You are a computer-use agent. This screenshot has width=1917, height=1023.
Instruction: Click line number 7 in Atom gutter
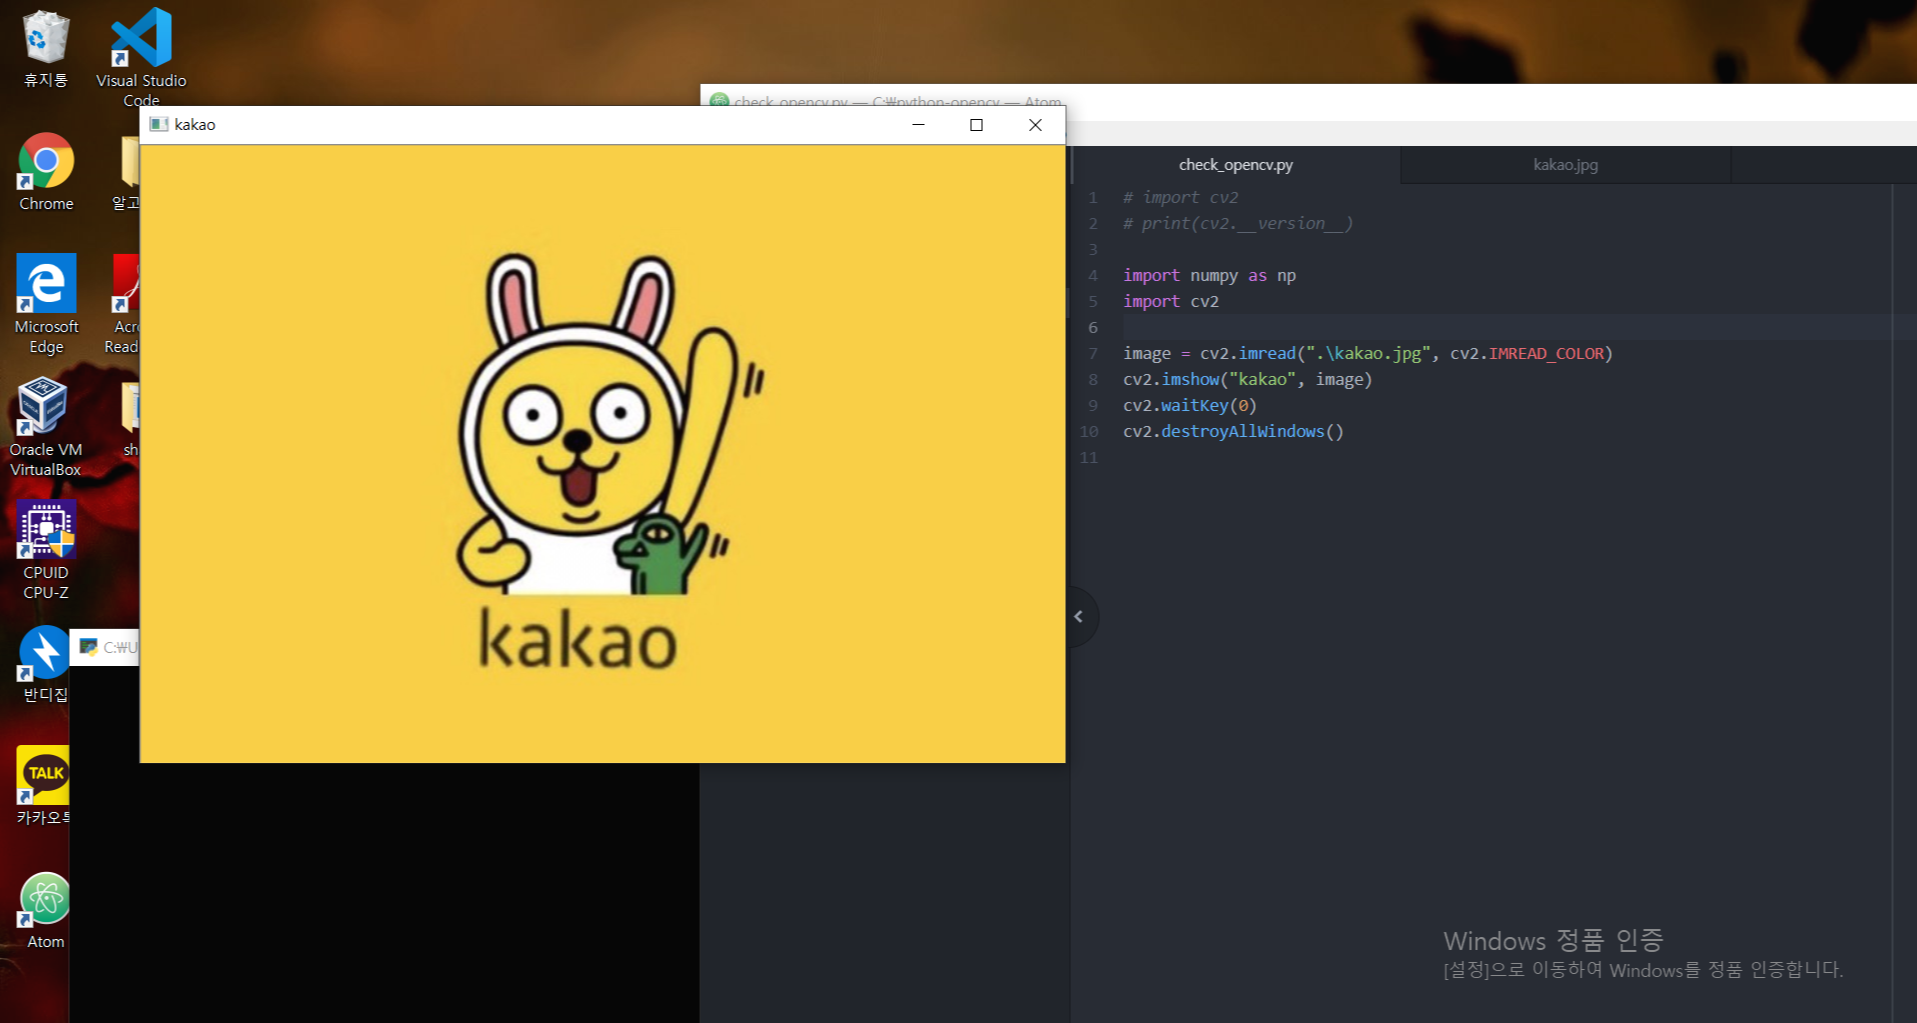[1093, 353]
